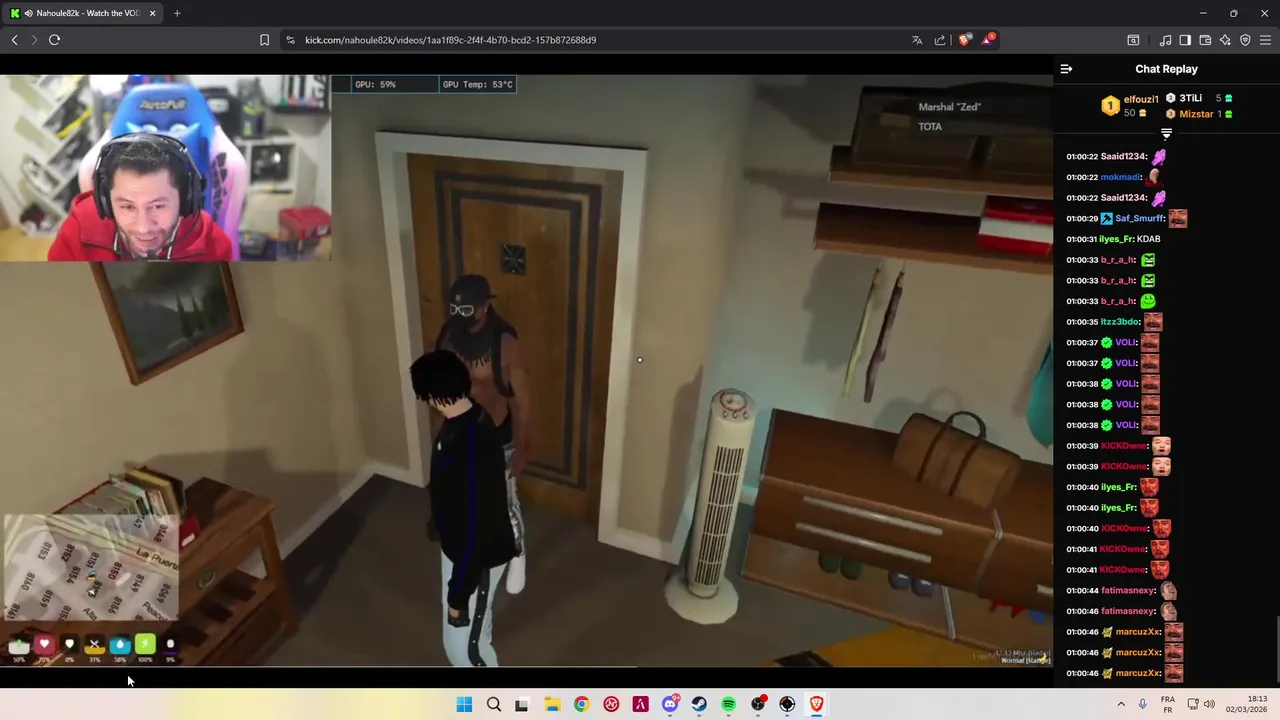Screen dimensions: 1280x720
Task: Reload the page with the refresh icon
Action: (x=55, y=40)
